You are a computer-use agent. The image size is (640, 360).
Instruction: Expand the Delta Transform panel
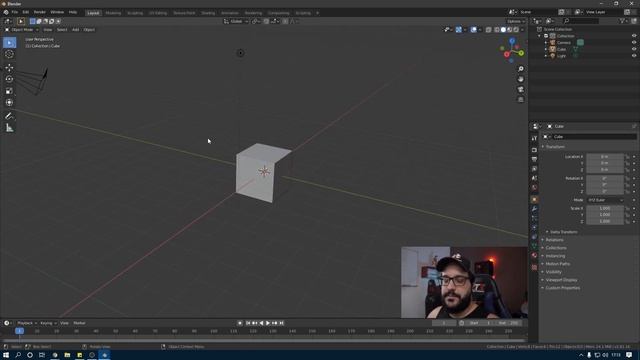tap(563, 232)
